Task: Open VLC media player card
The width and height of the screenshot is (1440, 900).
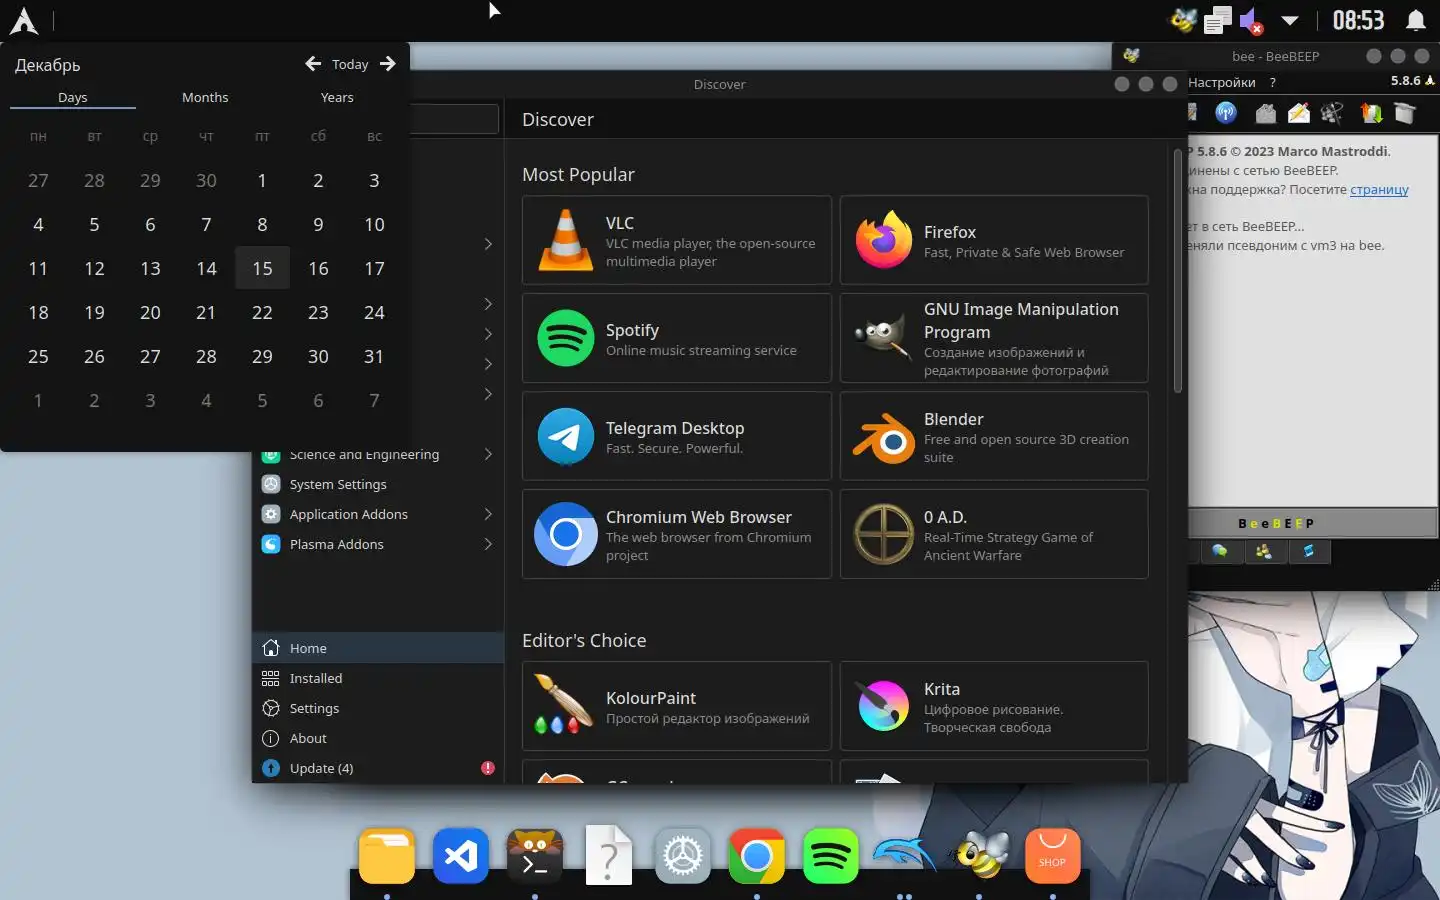Action: [x=677, y=240]
